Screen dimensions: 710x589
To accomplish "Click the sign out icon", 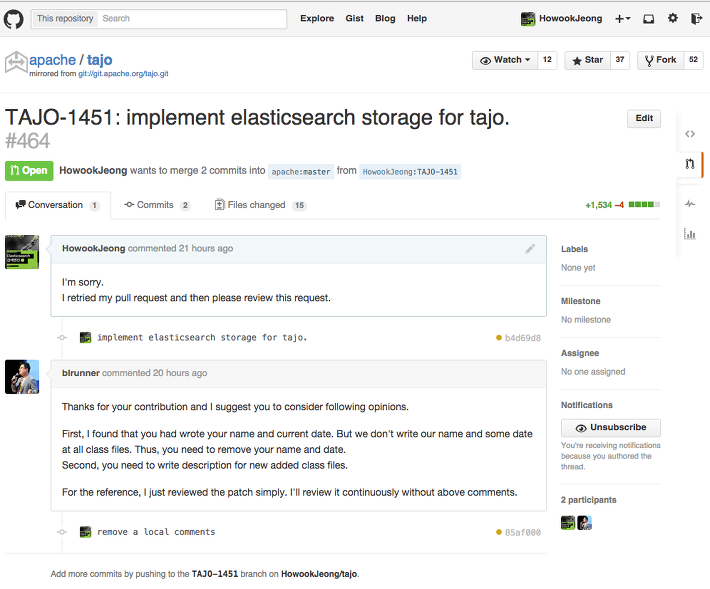I will [x=696, y=19].
